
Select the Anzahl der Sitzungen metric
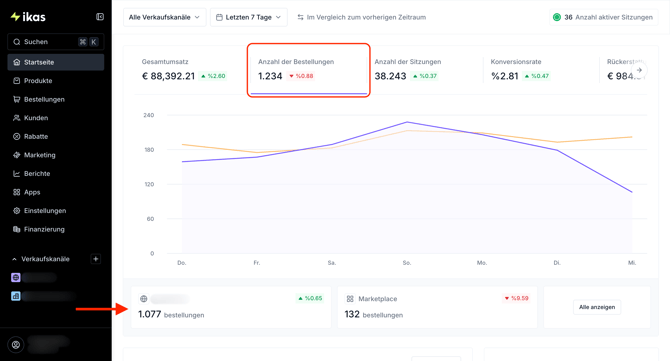click(x=424, y=70)
